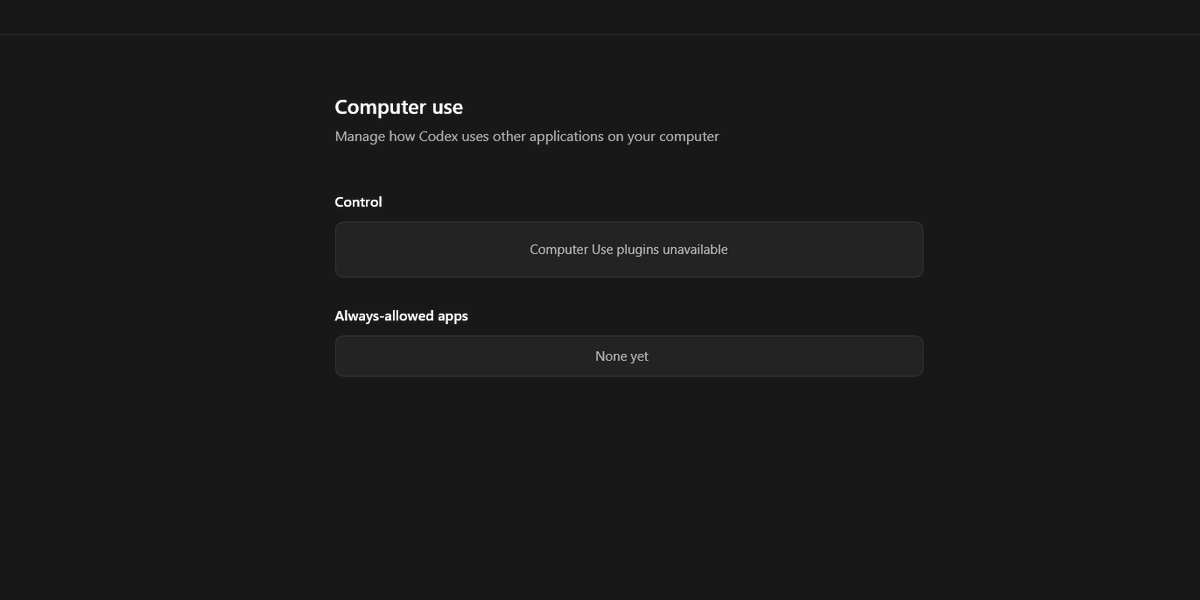Click the 'Computer use' heading
This screenshot has height=600, width=1200.
click(398, 107)
